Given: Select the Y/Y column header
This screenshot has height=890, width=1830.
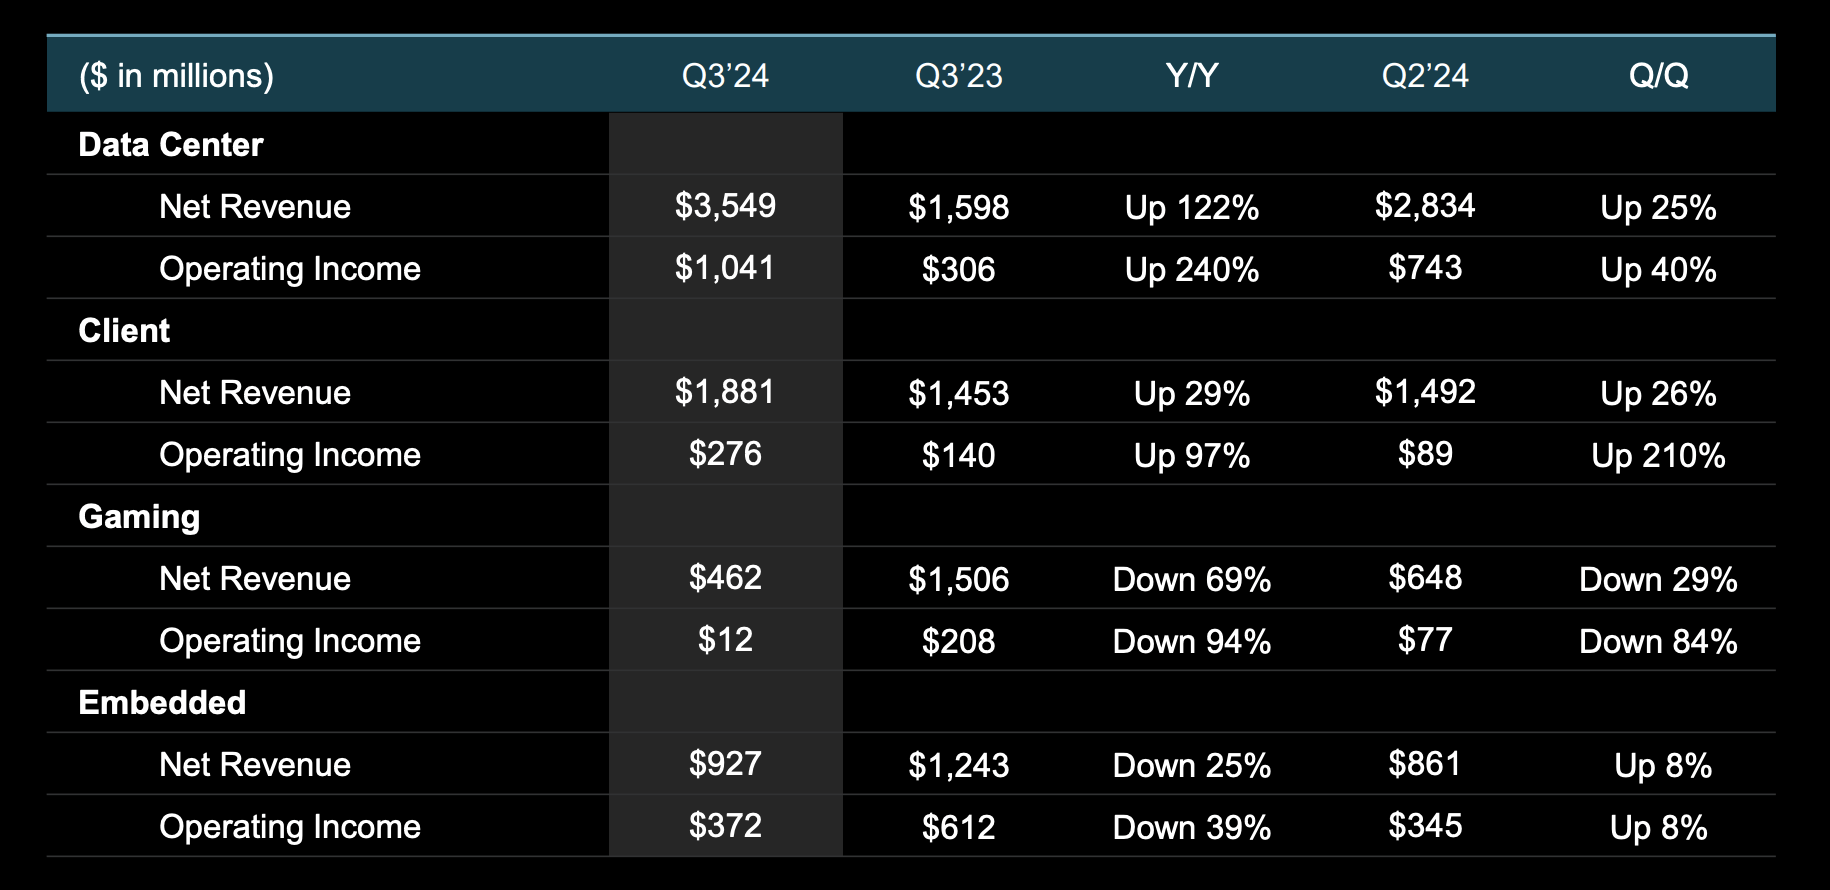Looking at the screenshot, I should coord(1191,76).
